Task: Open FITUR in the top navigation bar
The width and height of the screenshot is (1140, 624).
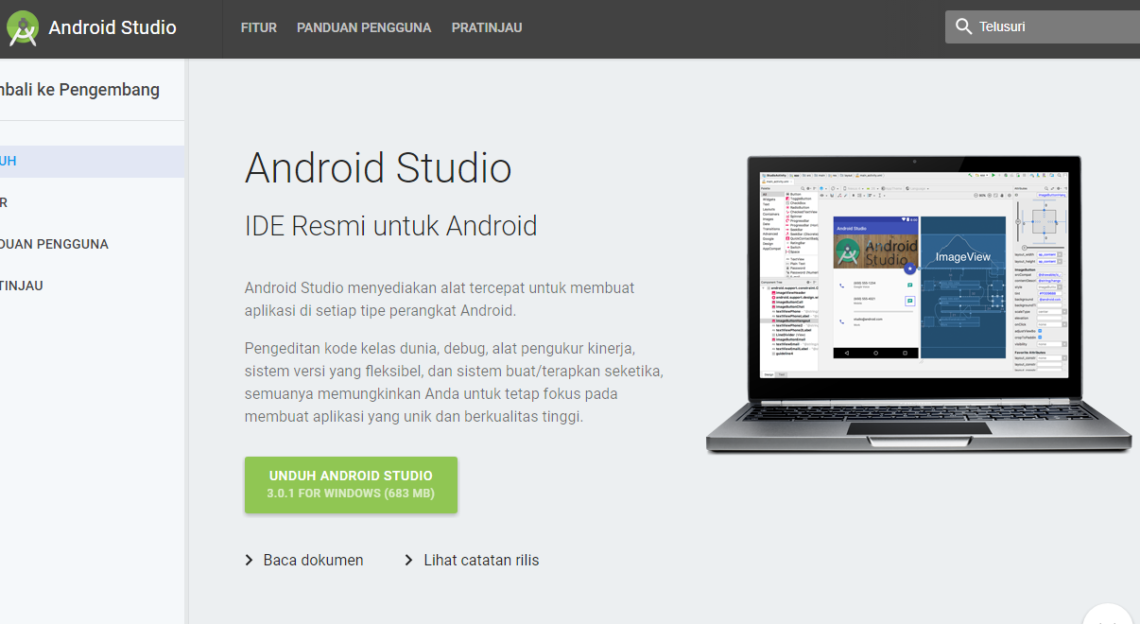Action: click(258, 28)
